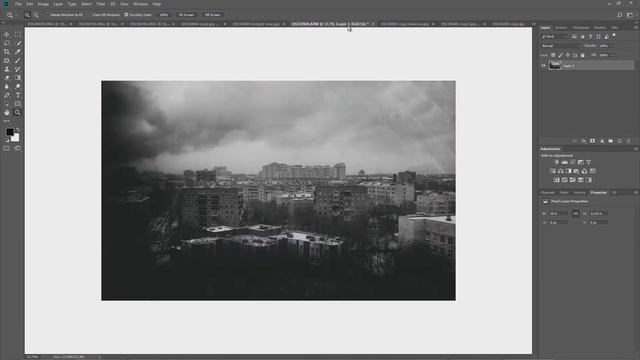Toggle lock all on layer
The image size is (640, 360).
582,55
